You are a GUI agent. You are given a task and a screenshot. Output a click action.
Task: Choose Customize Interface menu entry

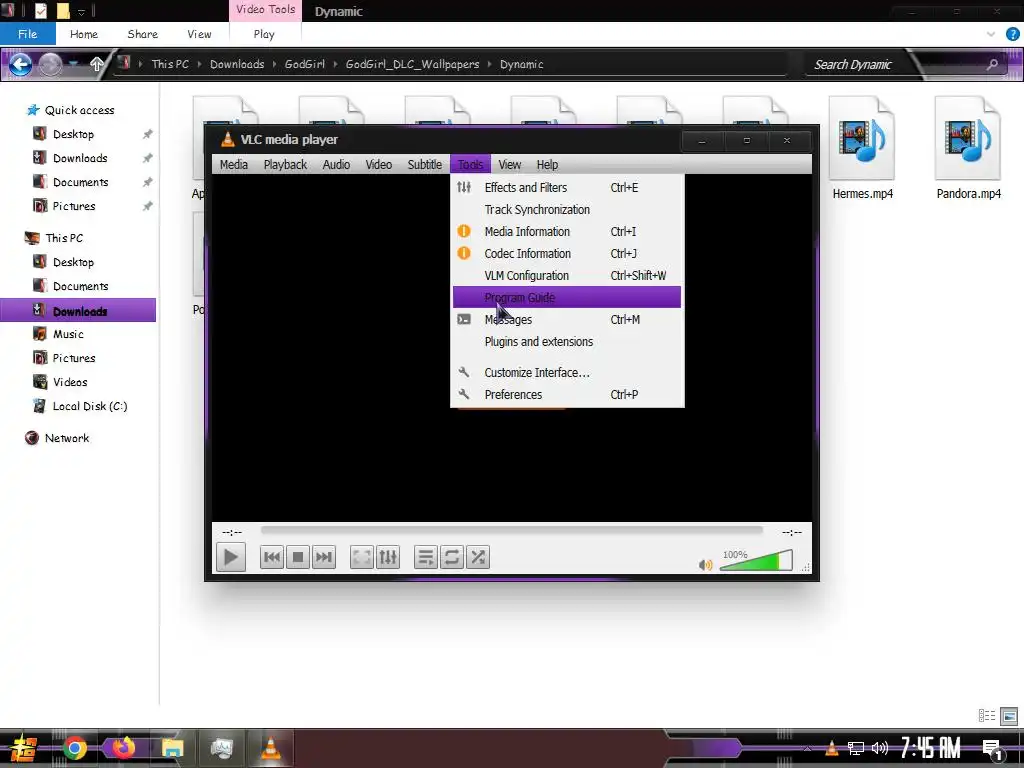click(x=567, y=372)
